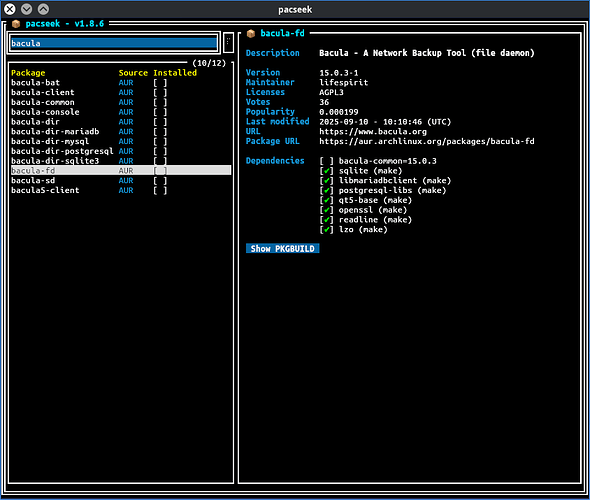Select bacula-dir-postgresql package row
Screen dimensions: 590x500
[x=121, y=151]
